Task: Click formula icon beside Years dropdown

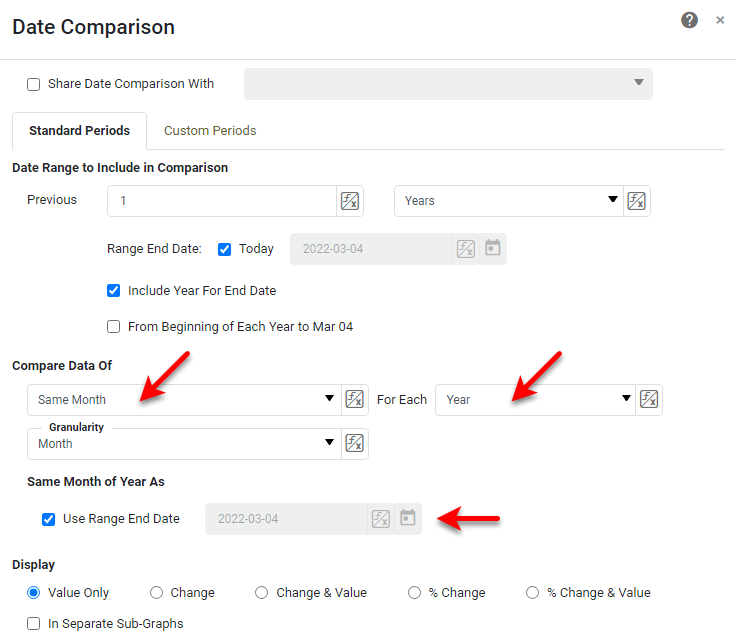Action: tap(637, 201)
